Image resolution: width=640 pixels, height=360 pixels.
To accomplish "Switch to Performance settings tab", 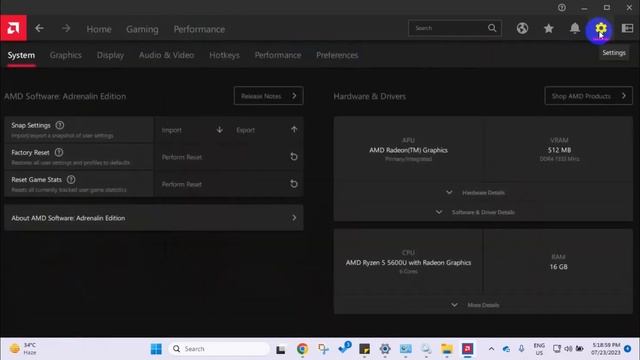I will click(x=278, y=55).
